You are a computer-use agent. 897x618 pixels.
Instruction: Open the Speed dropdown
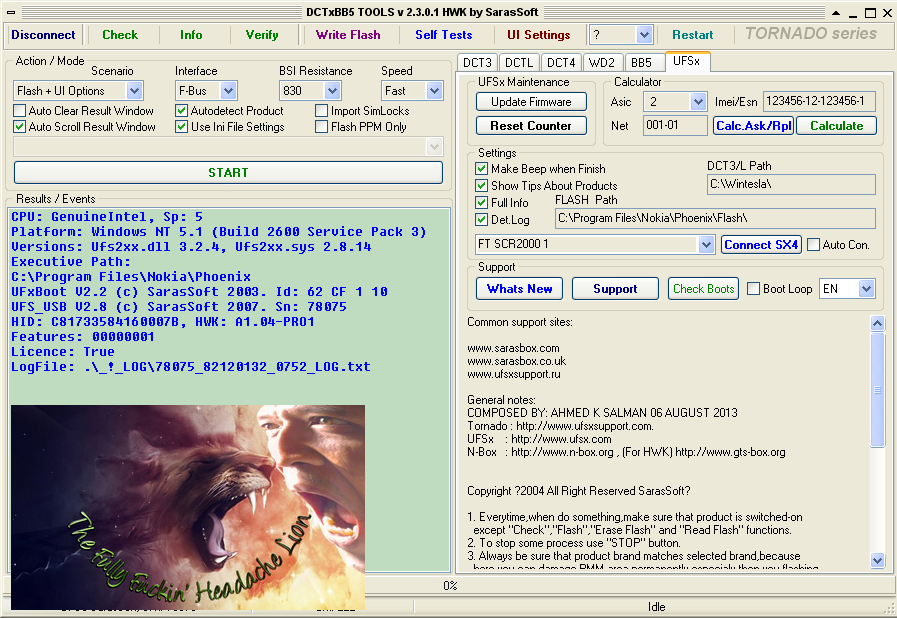pyautogui.click(x=434, y=90)
